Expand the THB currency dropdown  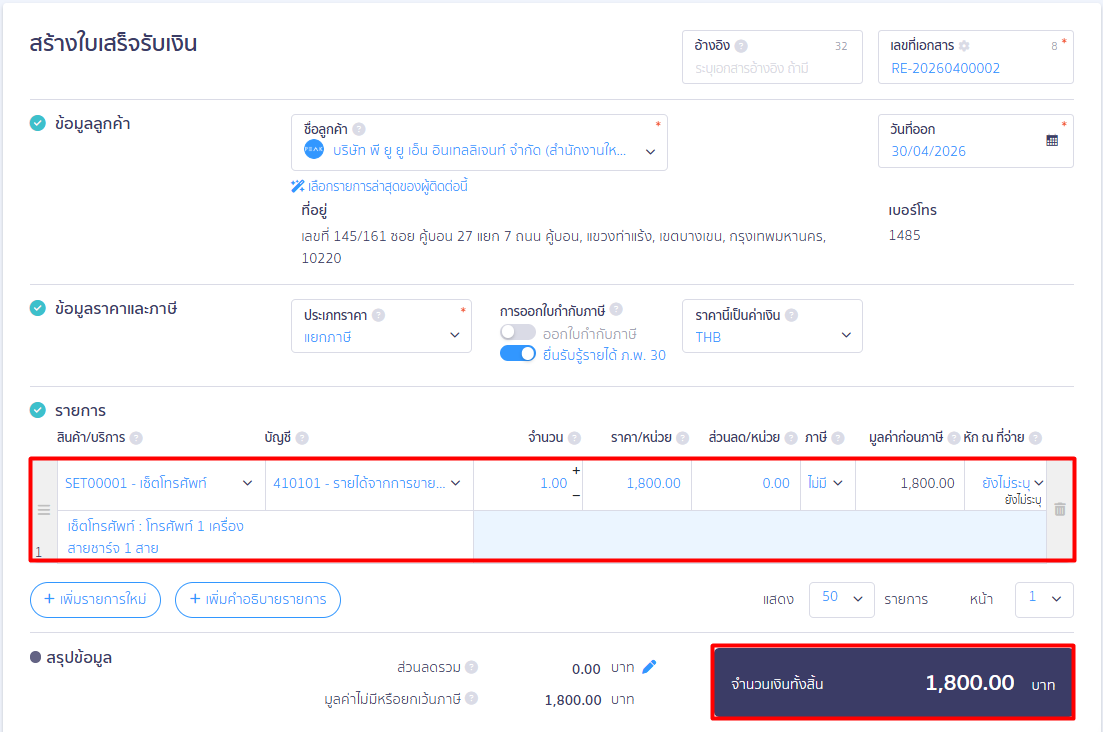[x=771, y=337]
